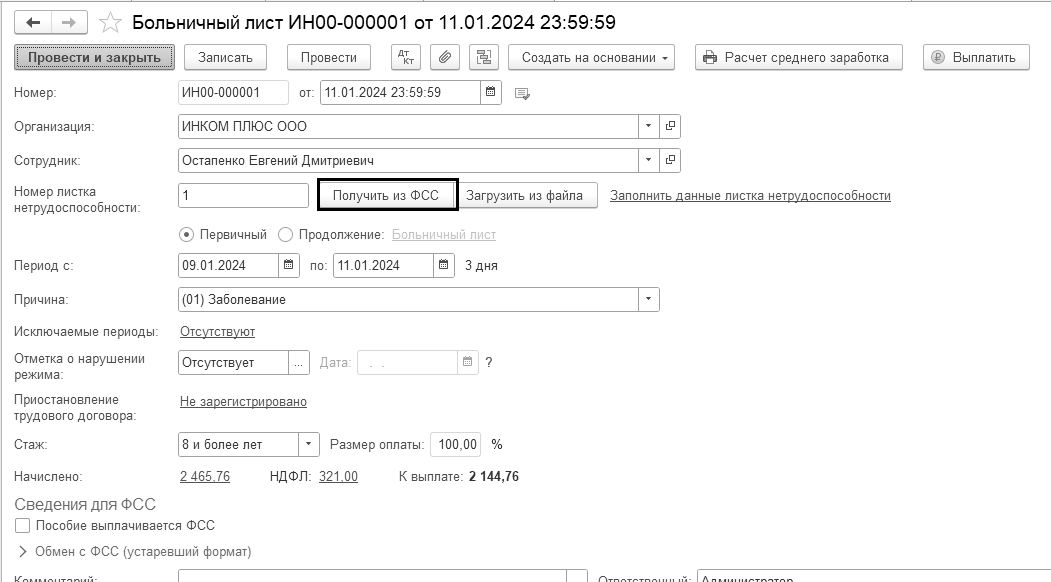Open Создать на основании dropdown menu
The image size is (1051, 582).
(591, 58)
